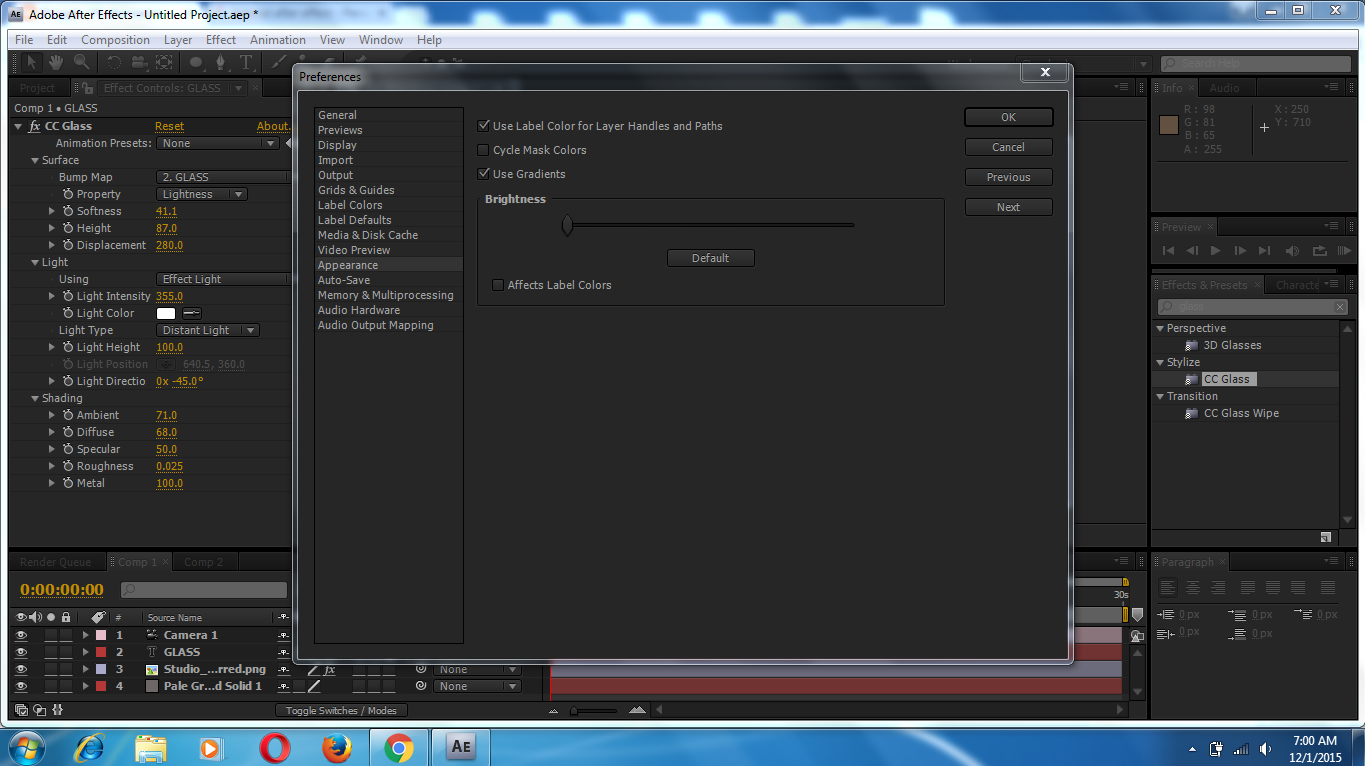The height and width of the screenshot is (766, 1365).
Task: Select the Hand tool
Action: coord(56,62)
